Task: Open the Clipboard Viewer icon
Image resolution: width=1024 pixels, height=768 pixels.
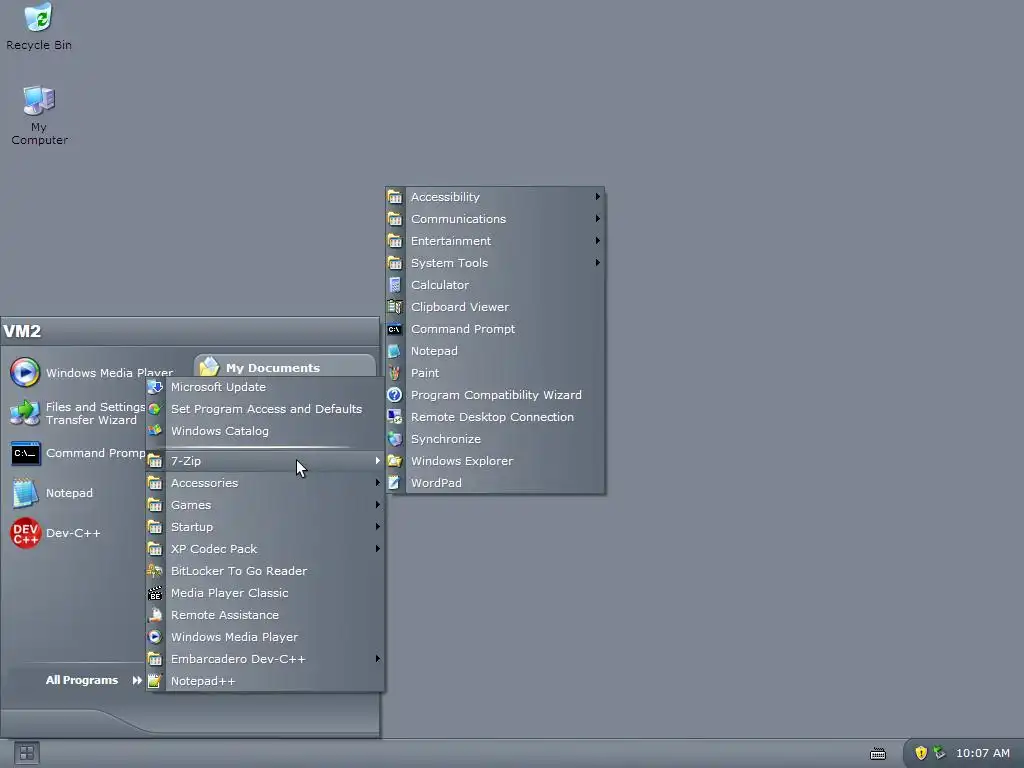Action: click(394, 307)
